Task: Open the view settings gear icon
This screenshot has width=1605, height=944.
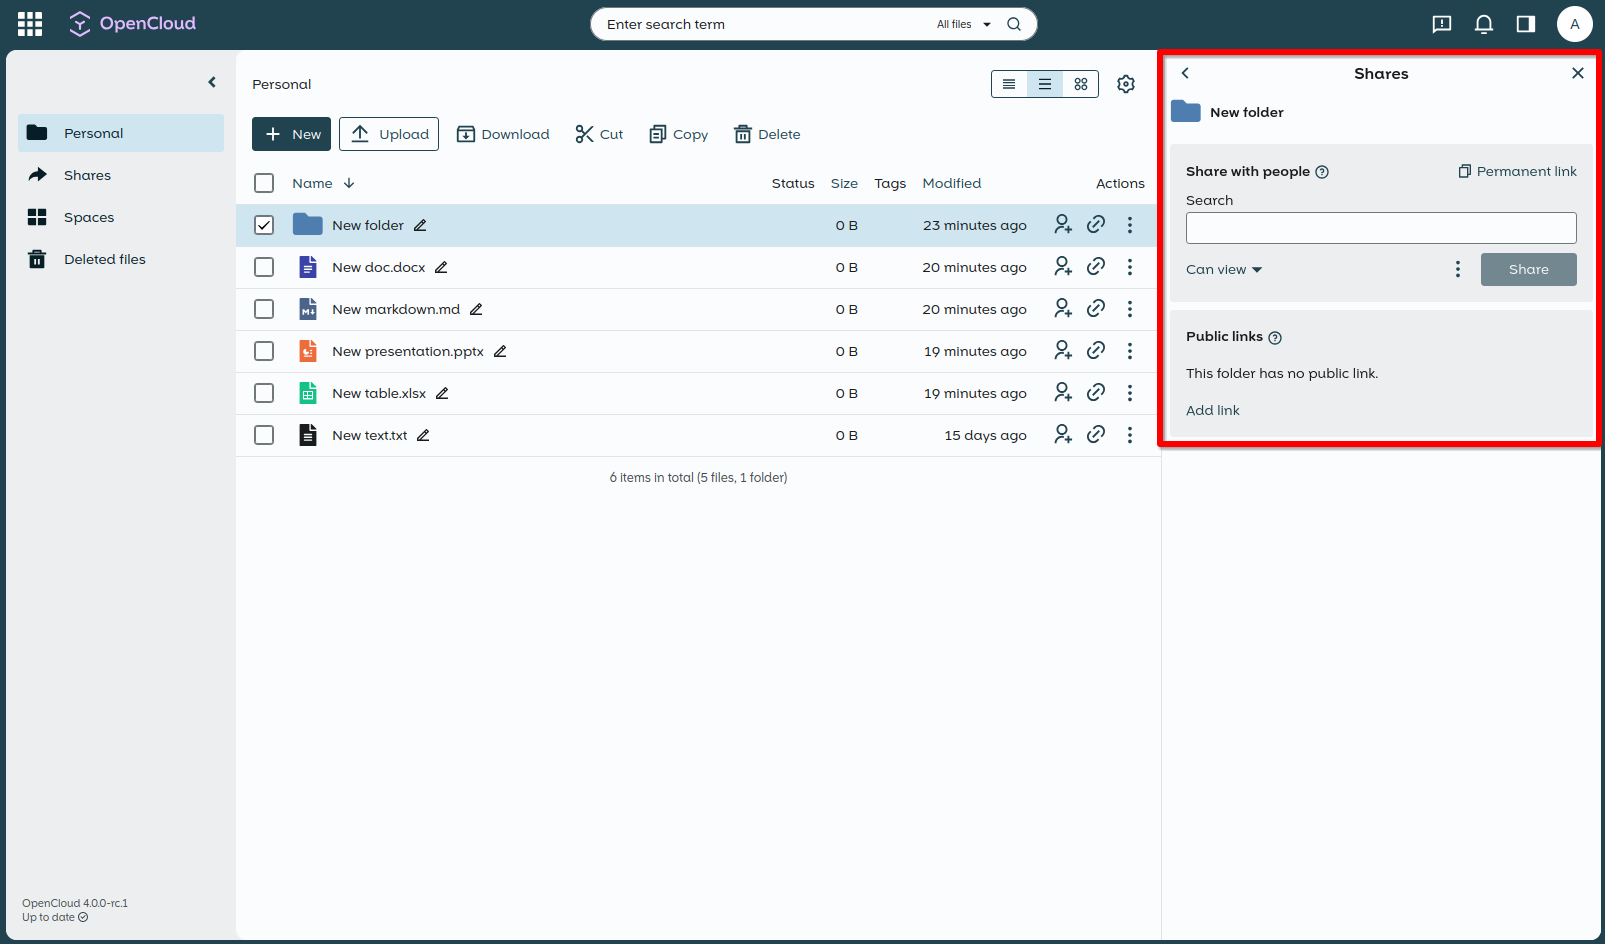Action: coord(1126,84)
